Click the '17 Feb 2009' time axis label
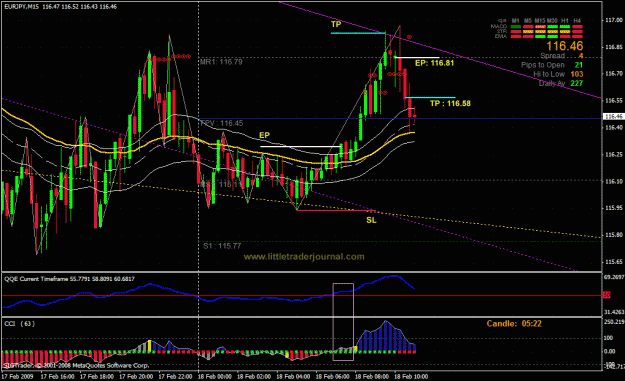 pos(18,377)
